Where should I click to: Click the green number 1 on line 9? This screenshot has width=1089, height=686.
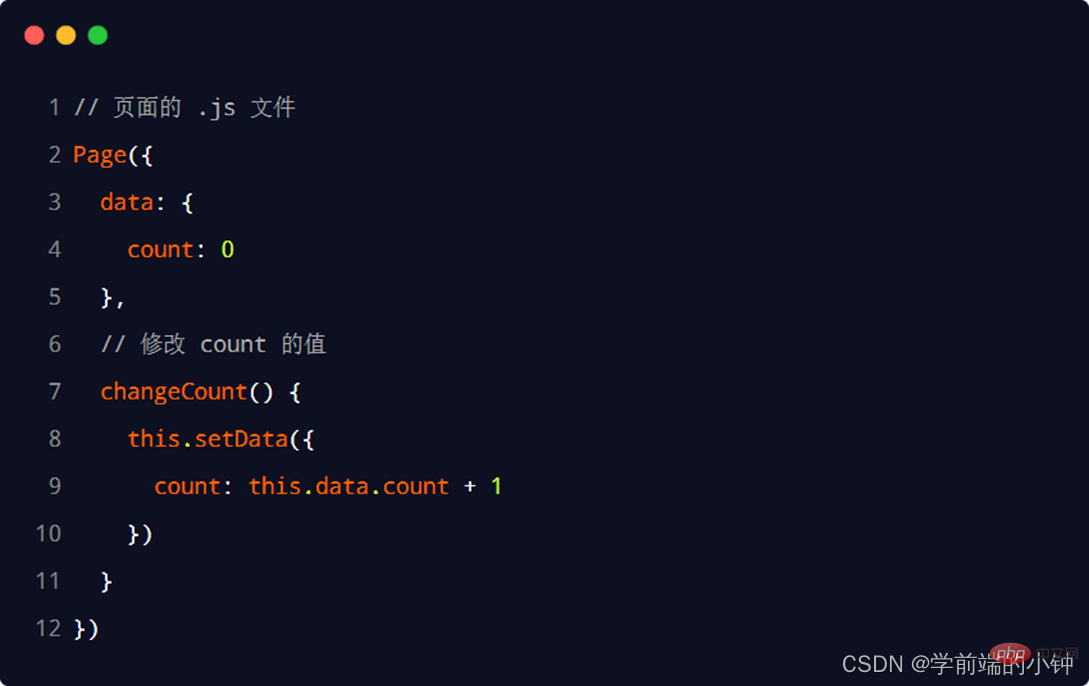[496, 487]
